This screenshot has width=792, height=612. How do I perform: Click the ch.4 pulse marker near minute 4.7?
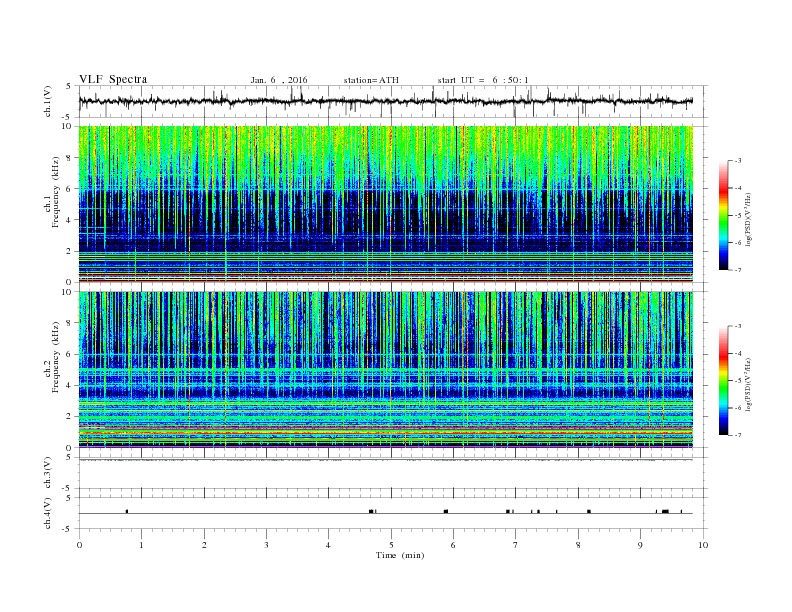tap(372, 511)
